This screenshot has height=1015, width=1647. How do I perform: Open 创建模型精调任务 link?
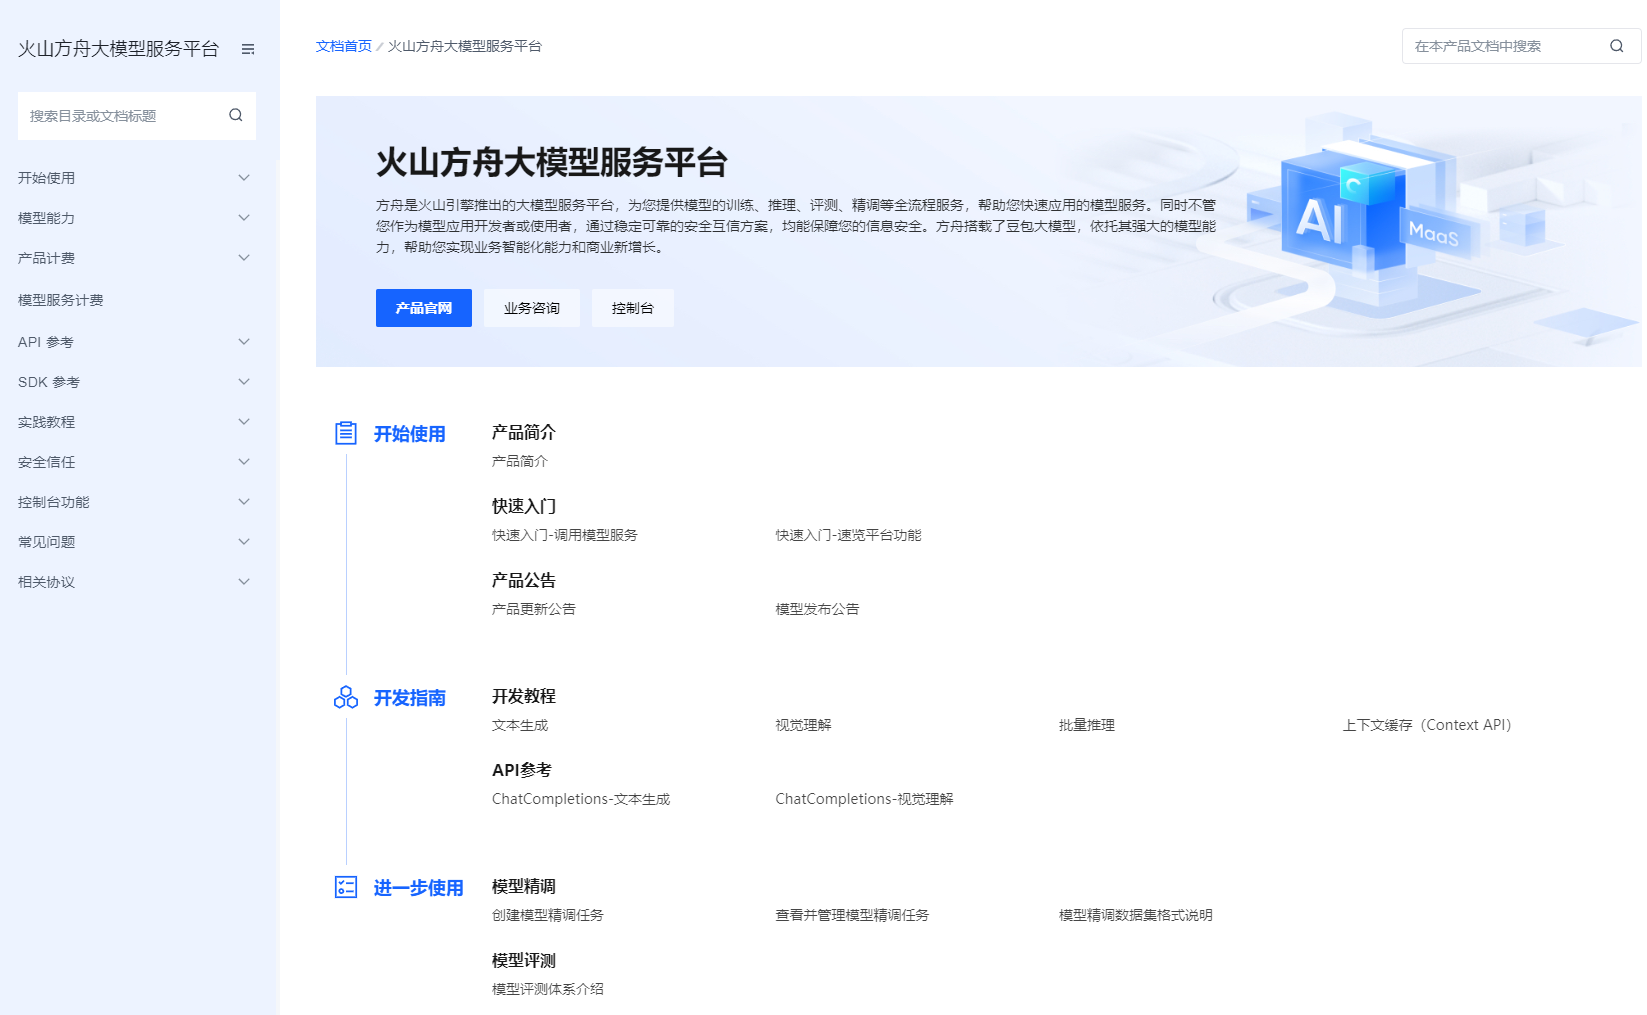pyautogui.click(x=548, y=915)
